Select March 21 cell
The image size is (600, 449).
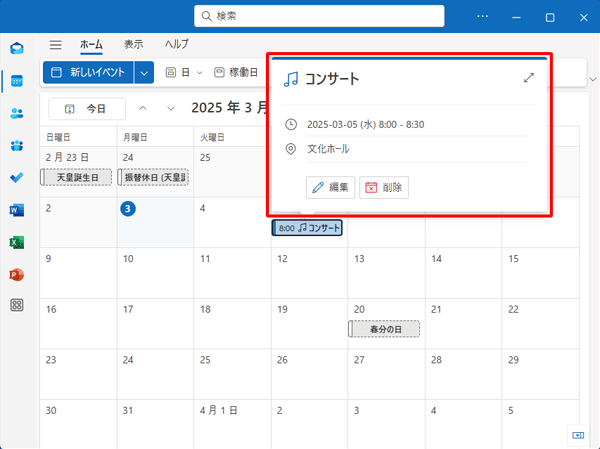click(x=463, y=323)
